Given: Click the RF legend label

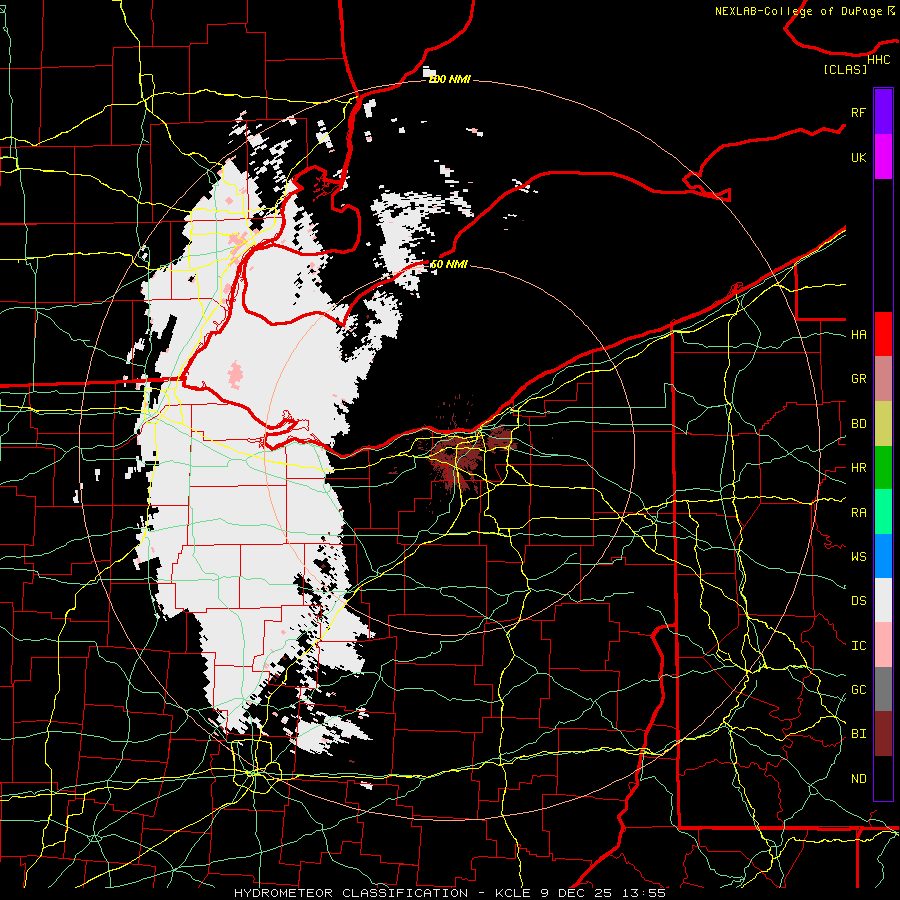Looking at the screenshot, I should point(858,112).
